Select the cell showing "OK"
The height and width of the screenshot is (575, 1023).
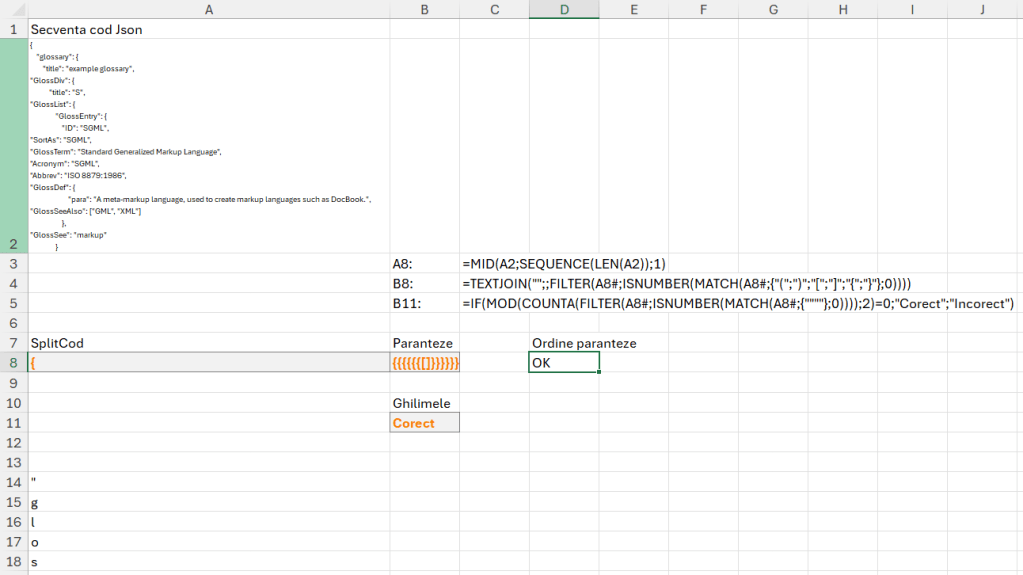tap(564, 363)
